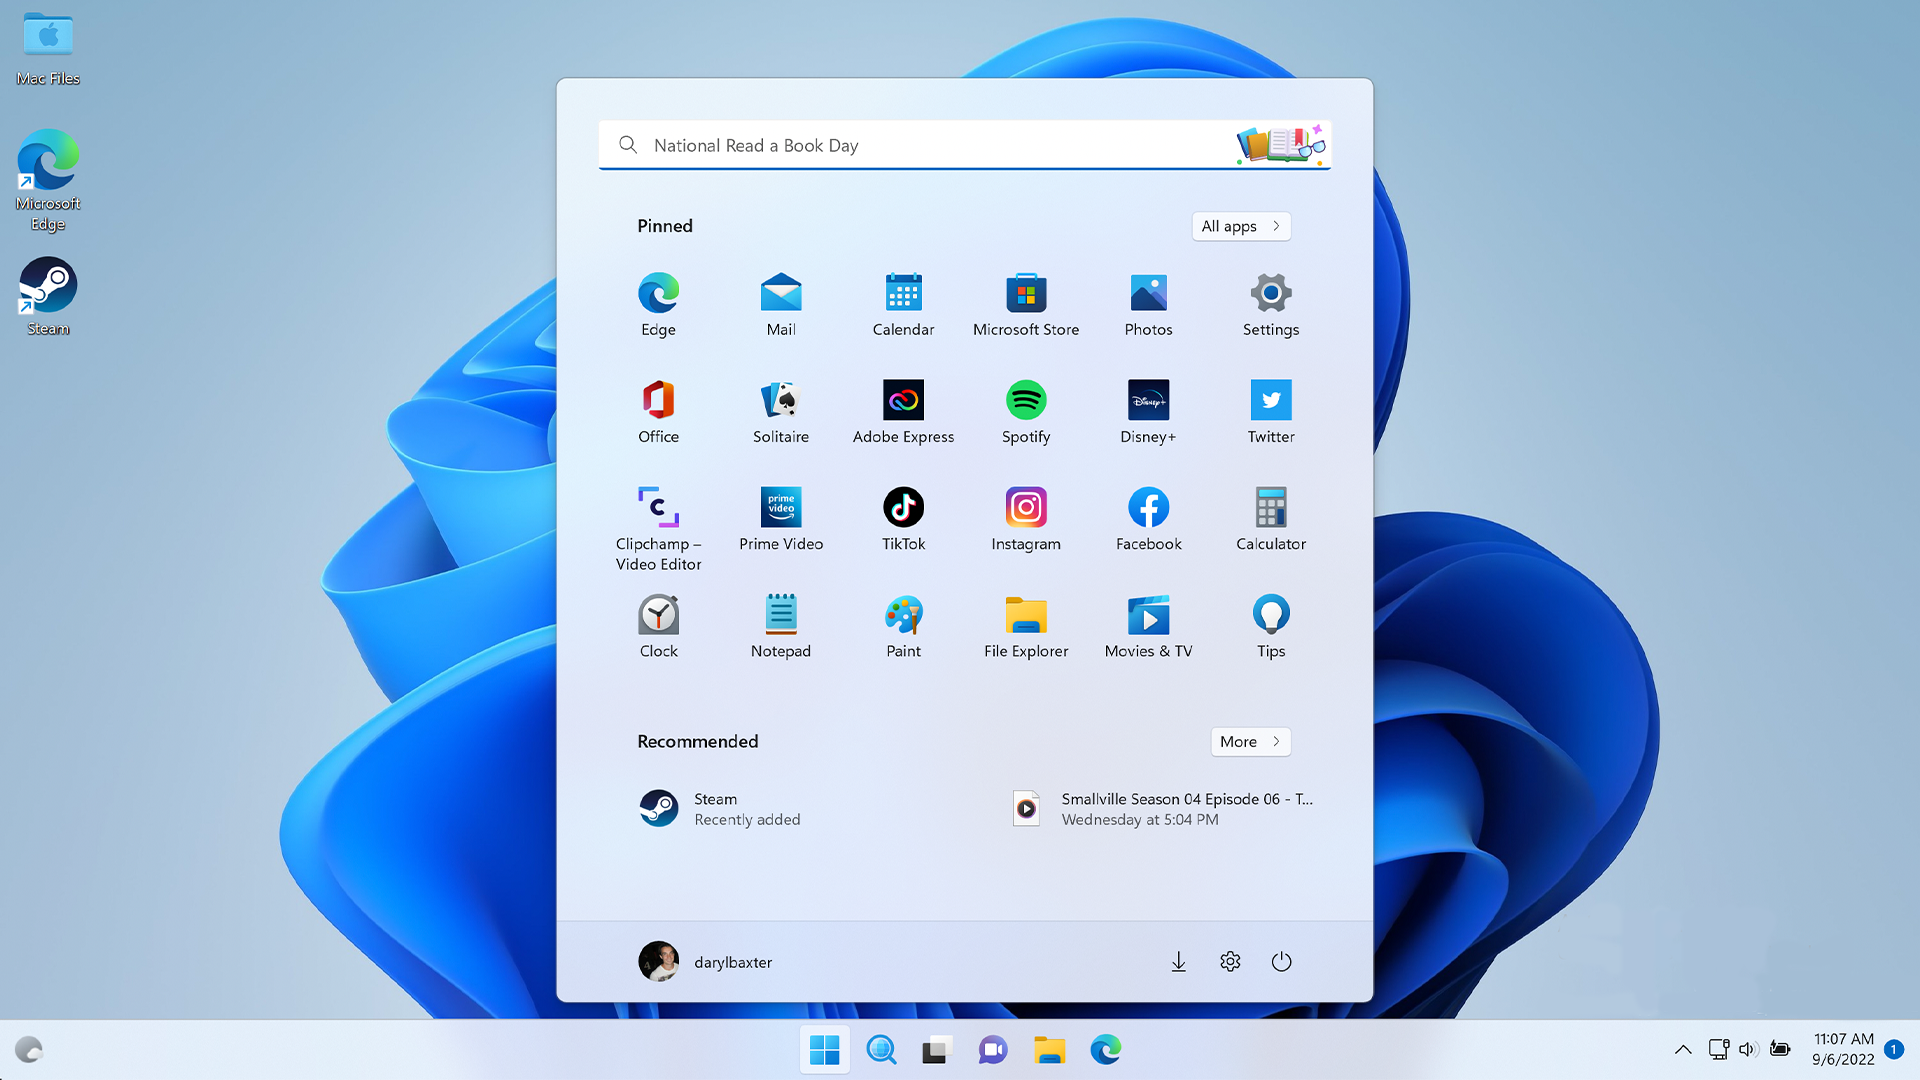Open Solitaire from pinned section
This screenshot has height=1080, width=1920.
[779, 410]
